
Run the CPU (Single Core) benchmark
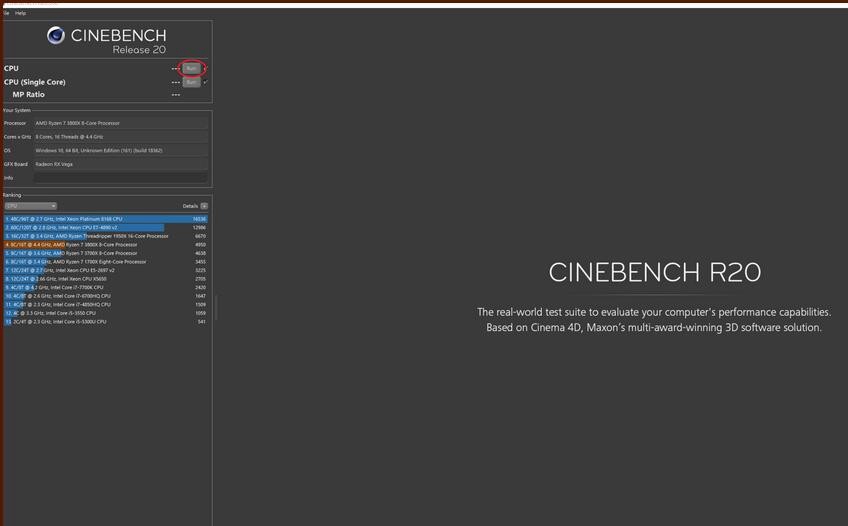click(191, 82)
